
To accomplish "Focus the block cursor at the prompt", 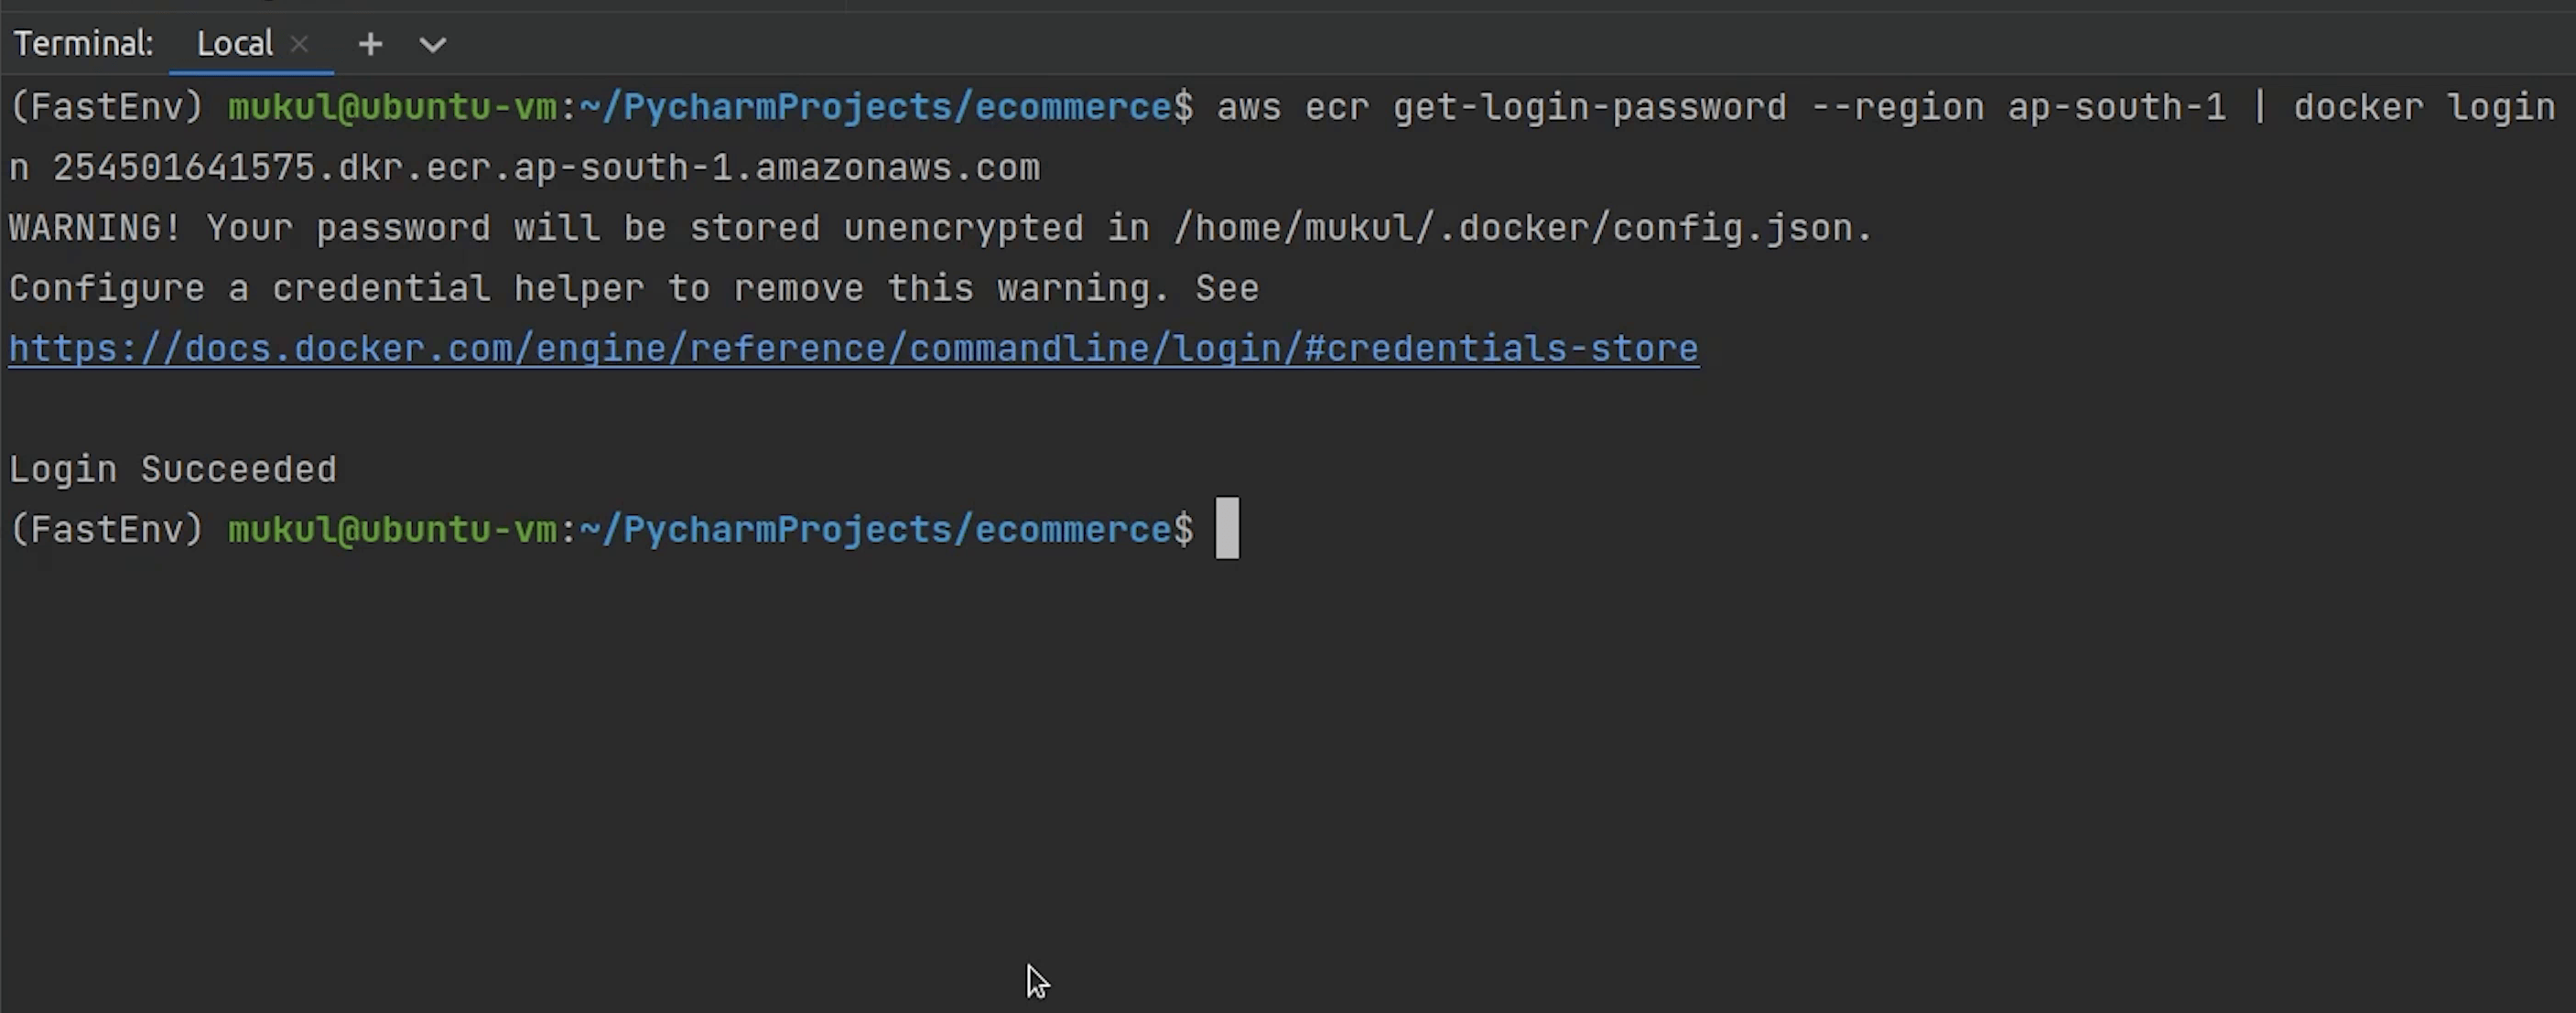I will [1227, 528].
